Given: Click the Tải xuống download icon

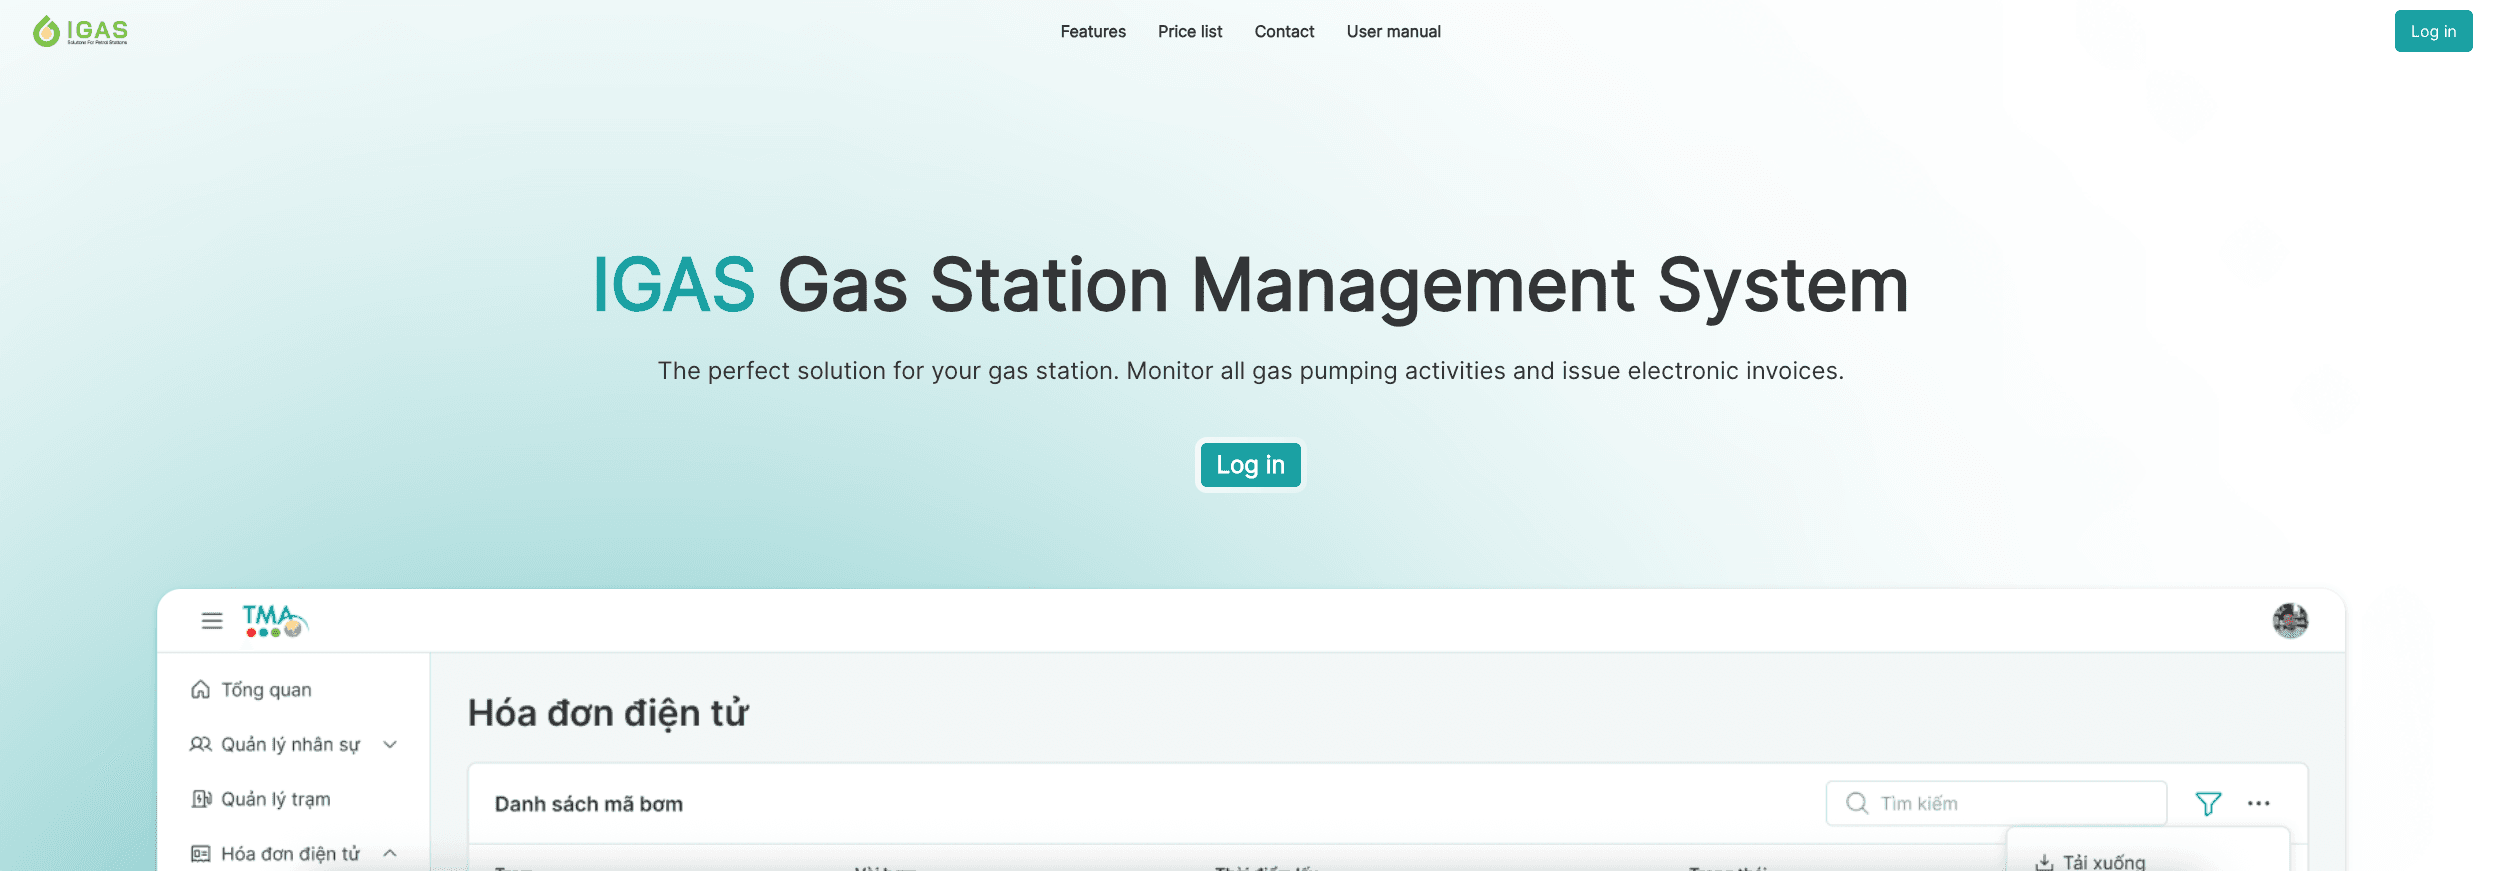Looking at the screenshot, I should click(2045, 862).
